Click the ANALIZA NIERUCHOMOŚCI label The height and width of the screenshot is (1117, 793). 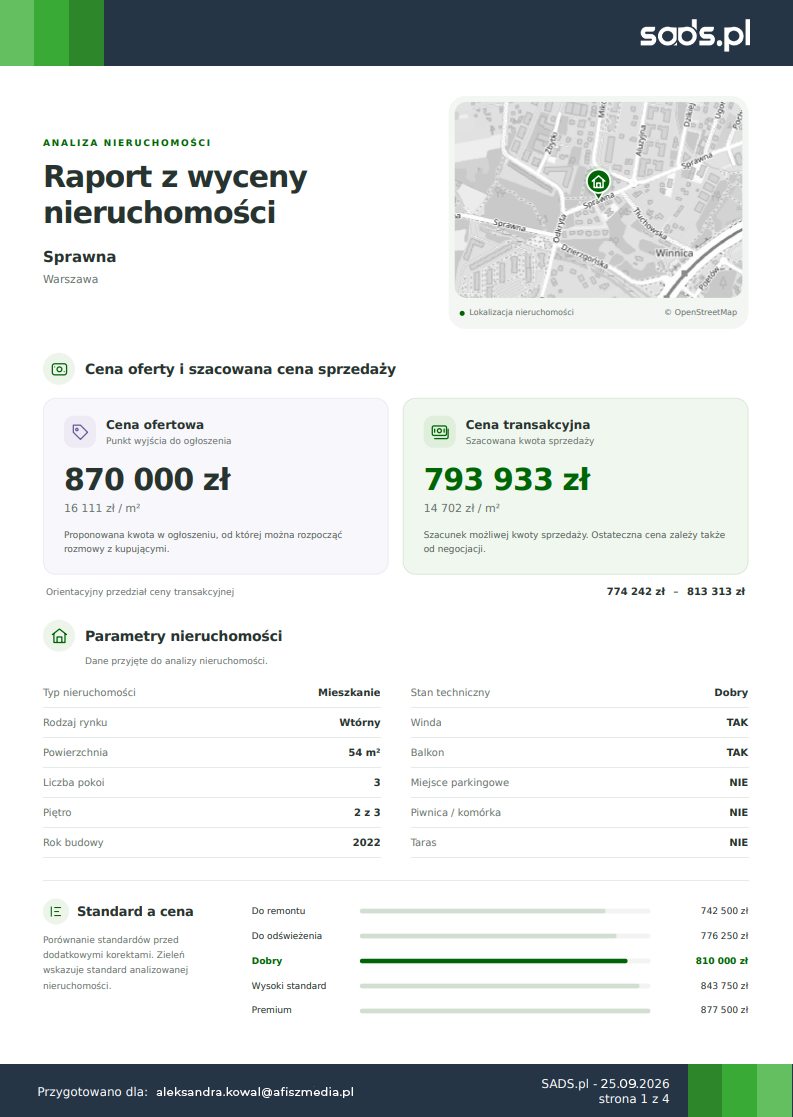tap(127, 142)
